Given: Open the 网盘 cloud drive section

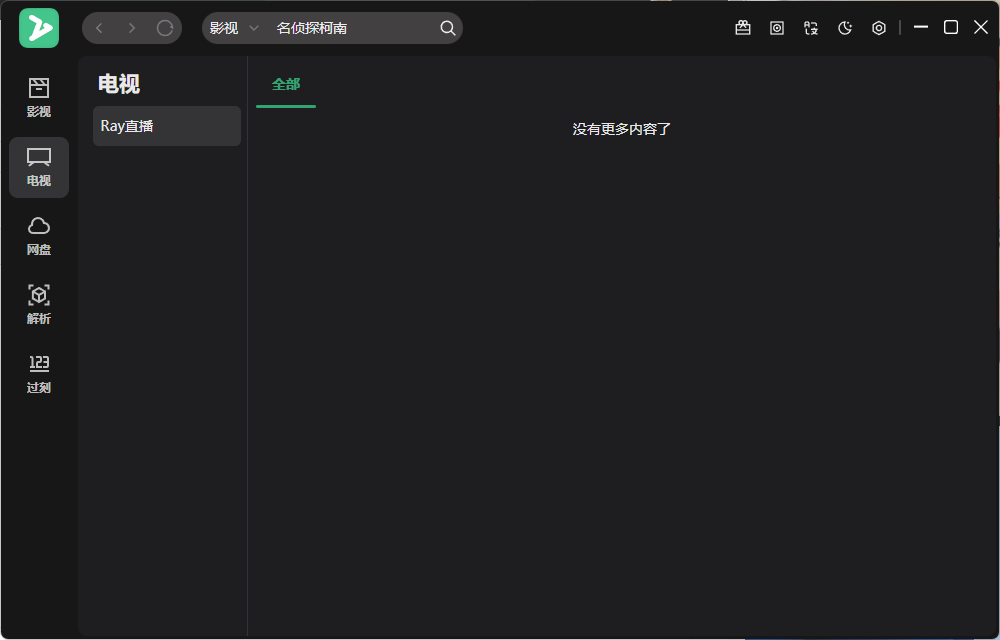Looking at the screenshot, I should click(39, 236).
